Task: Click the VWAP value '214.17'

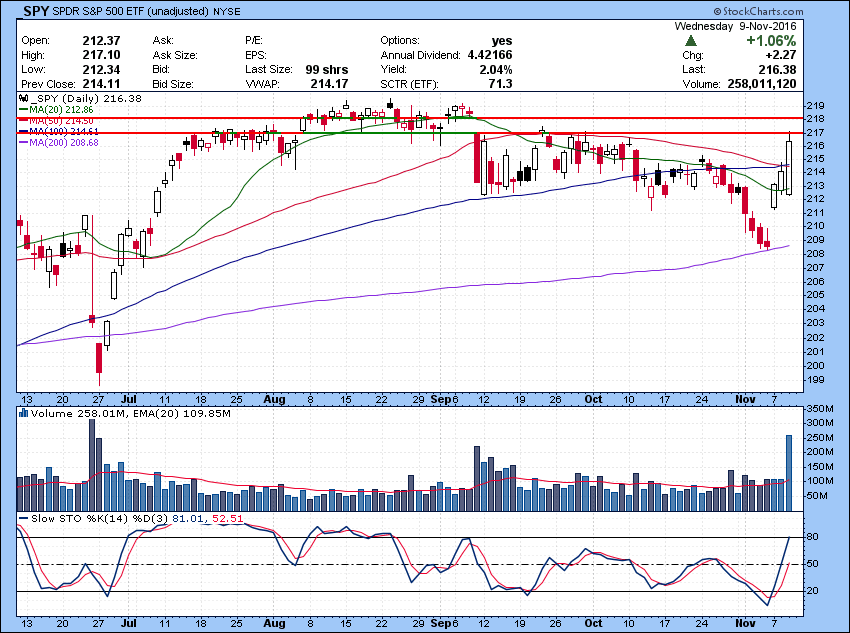Action: tap(330, 84)
